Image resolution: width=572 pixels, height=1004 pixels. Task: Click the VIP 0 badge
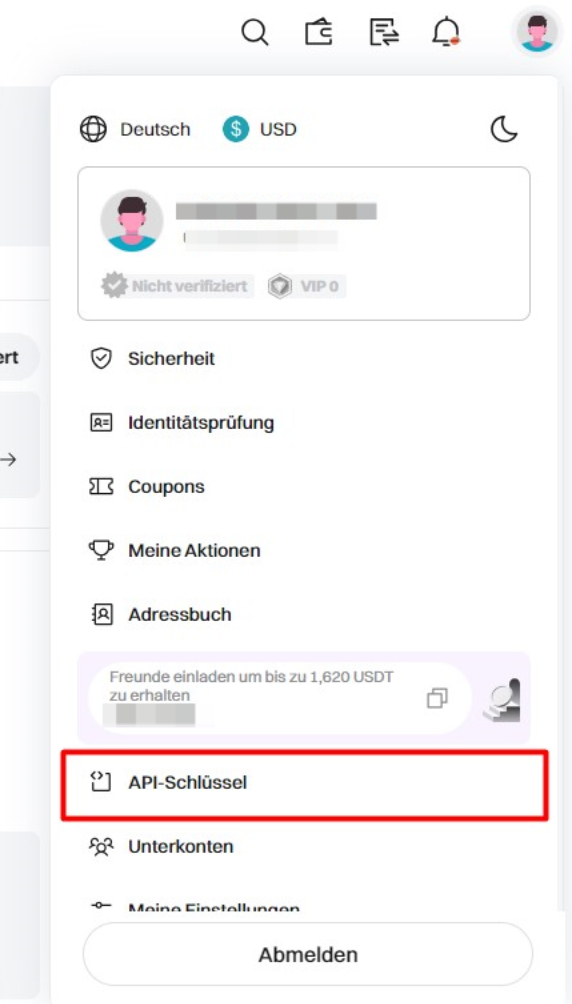(306, 286)
